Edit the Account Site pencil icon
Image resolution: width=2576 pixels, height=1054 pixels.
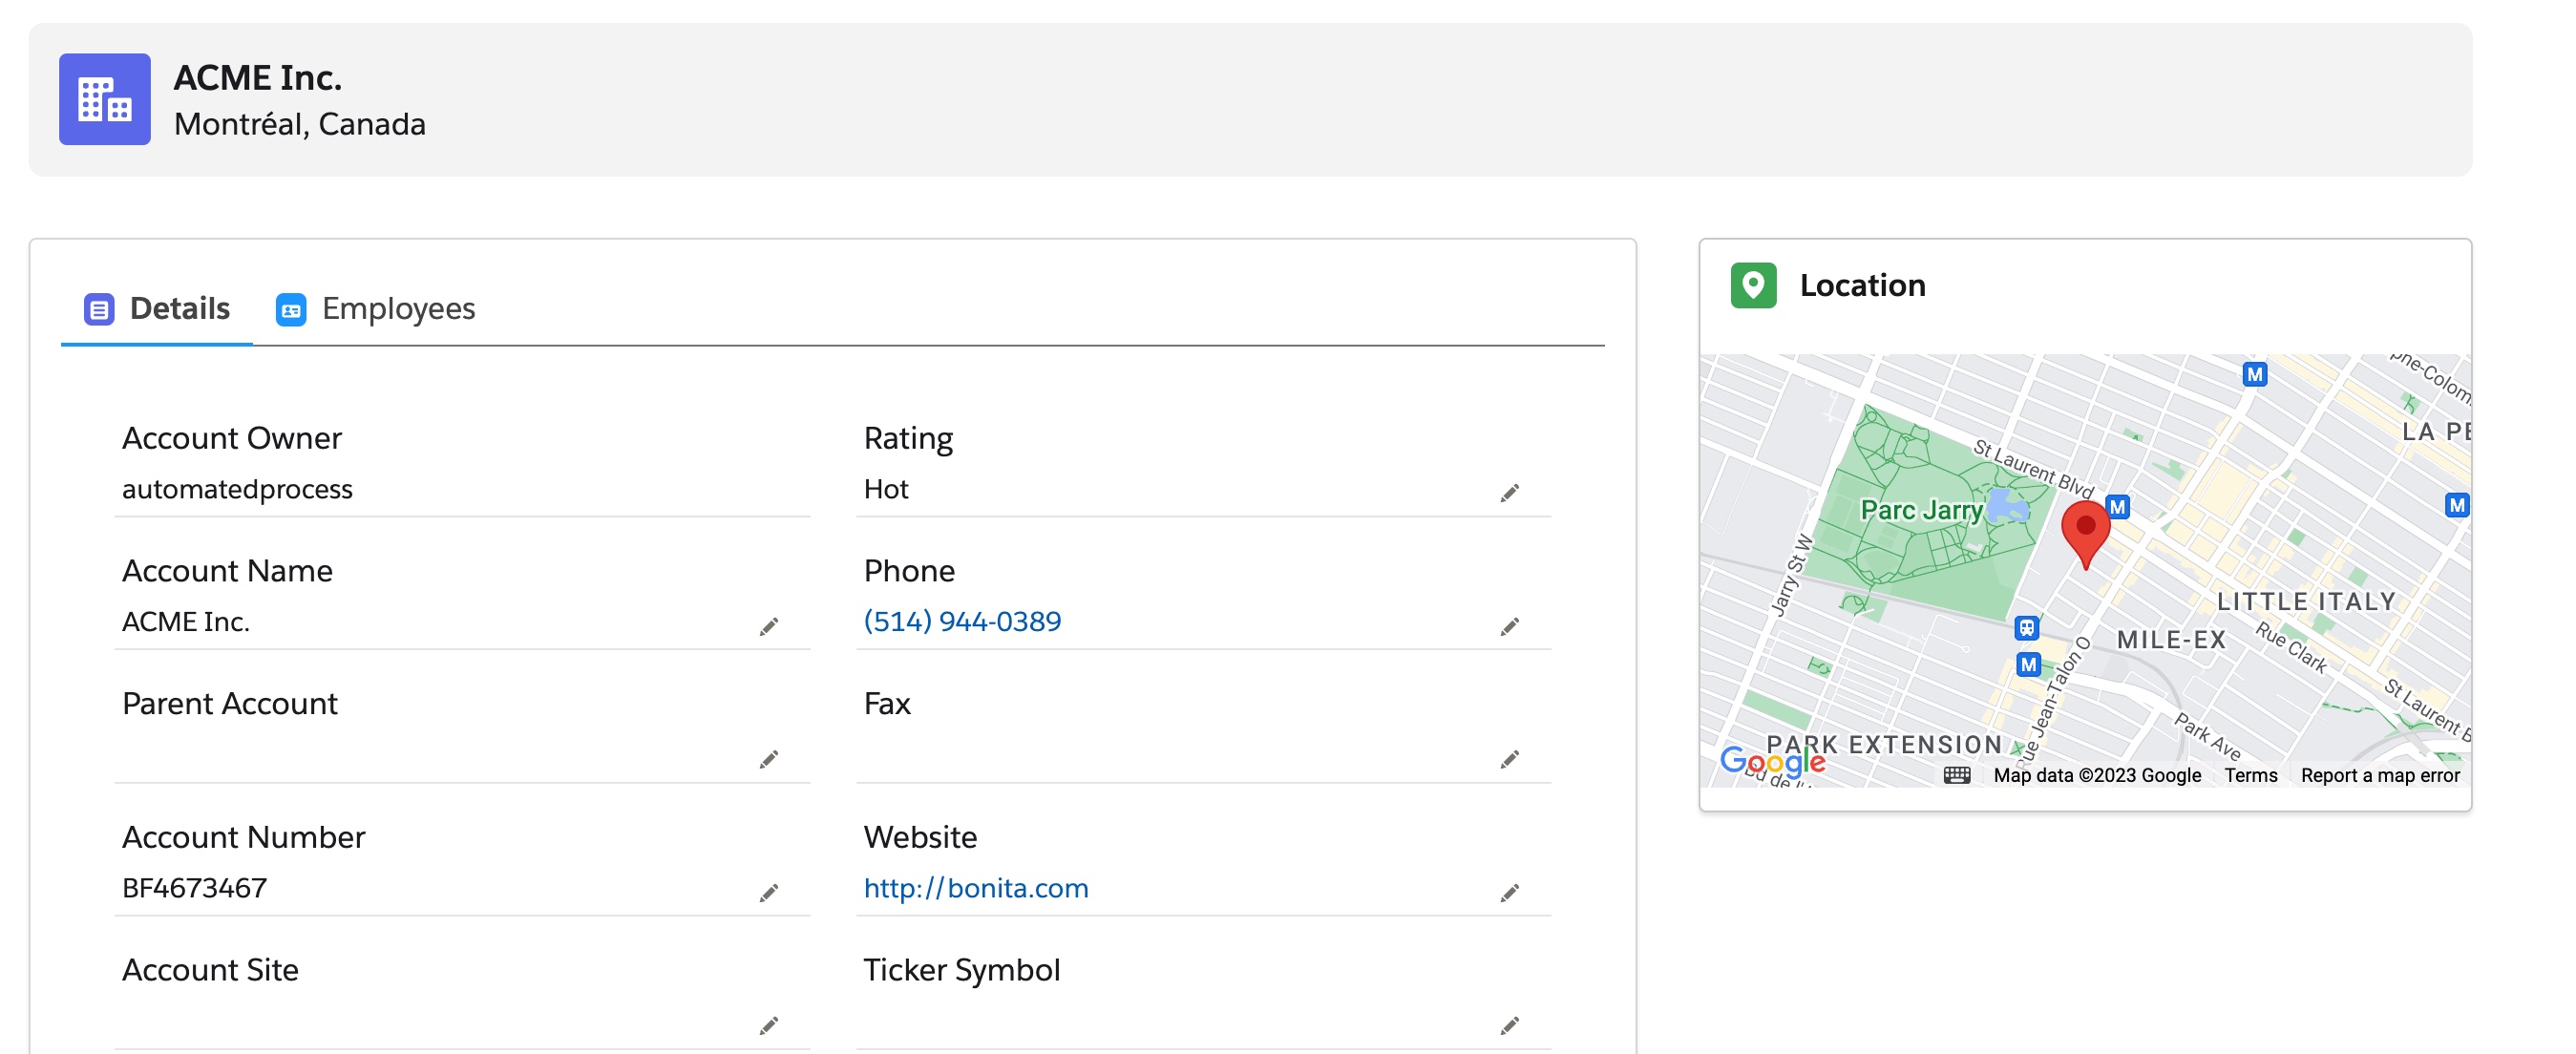coord(768,1025)
